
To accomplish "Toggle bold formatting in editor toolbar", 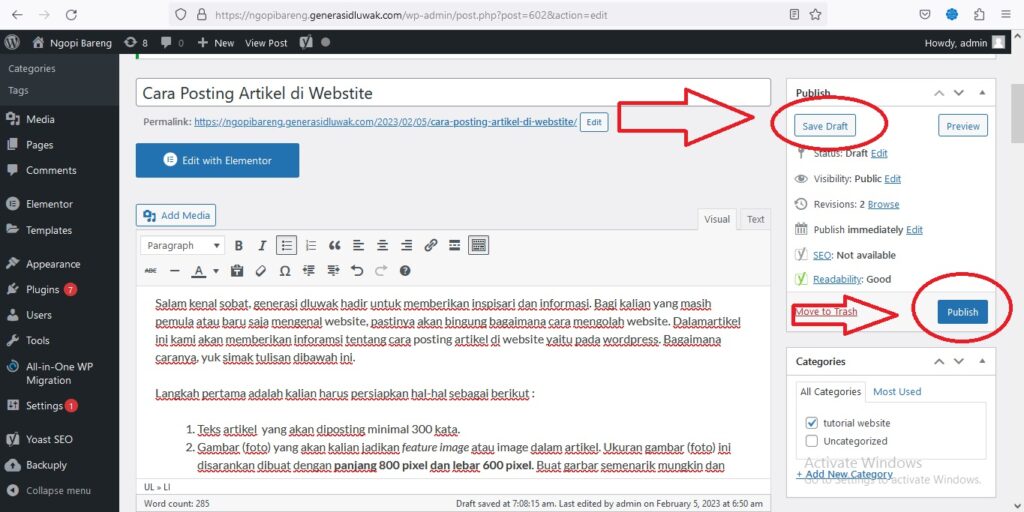I will (x=239, y=246).
